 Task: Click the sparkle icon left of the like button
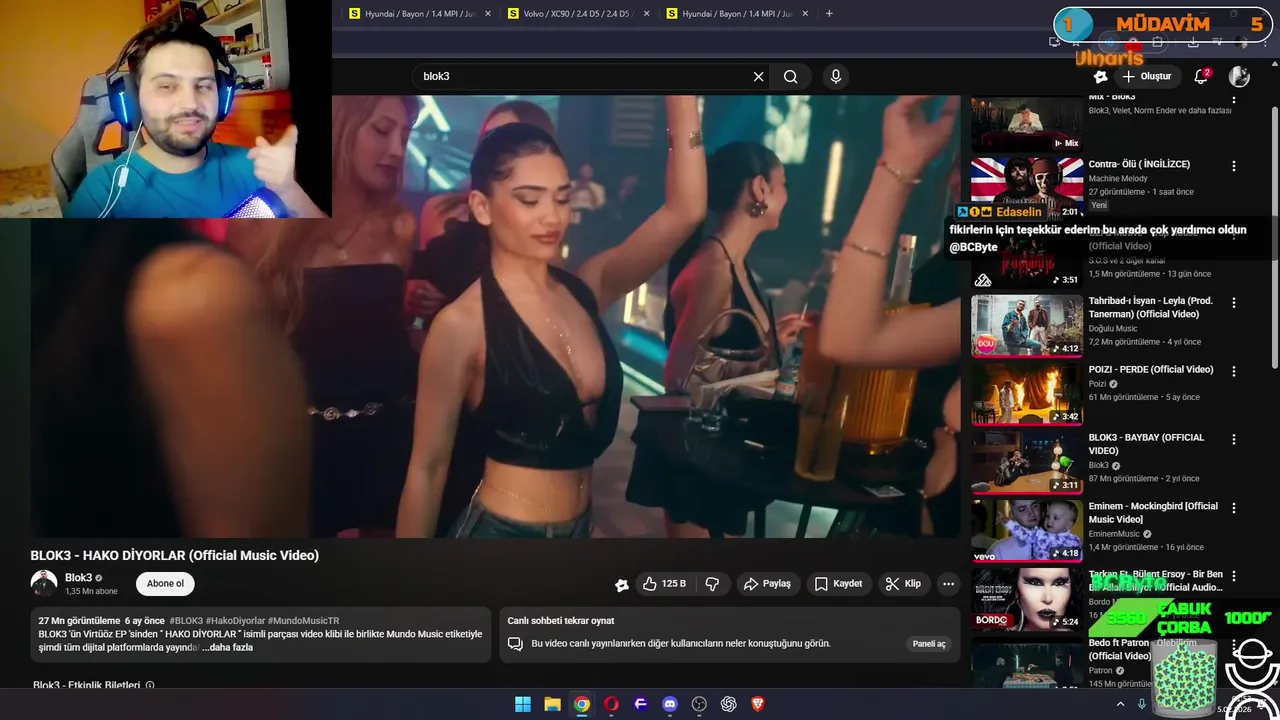pyautogui.click(x=622, y=585)
